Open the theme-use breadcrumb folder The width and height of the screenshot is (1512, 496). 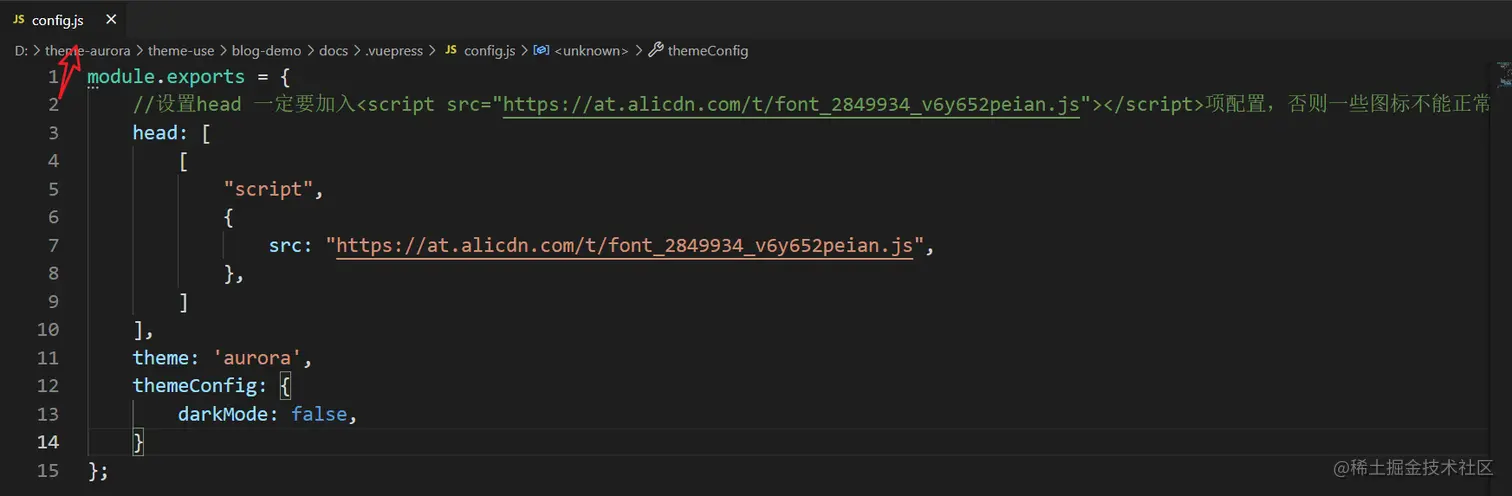[x=181, y=50]
